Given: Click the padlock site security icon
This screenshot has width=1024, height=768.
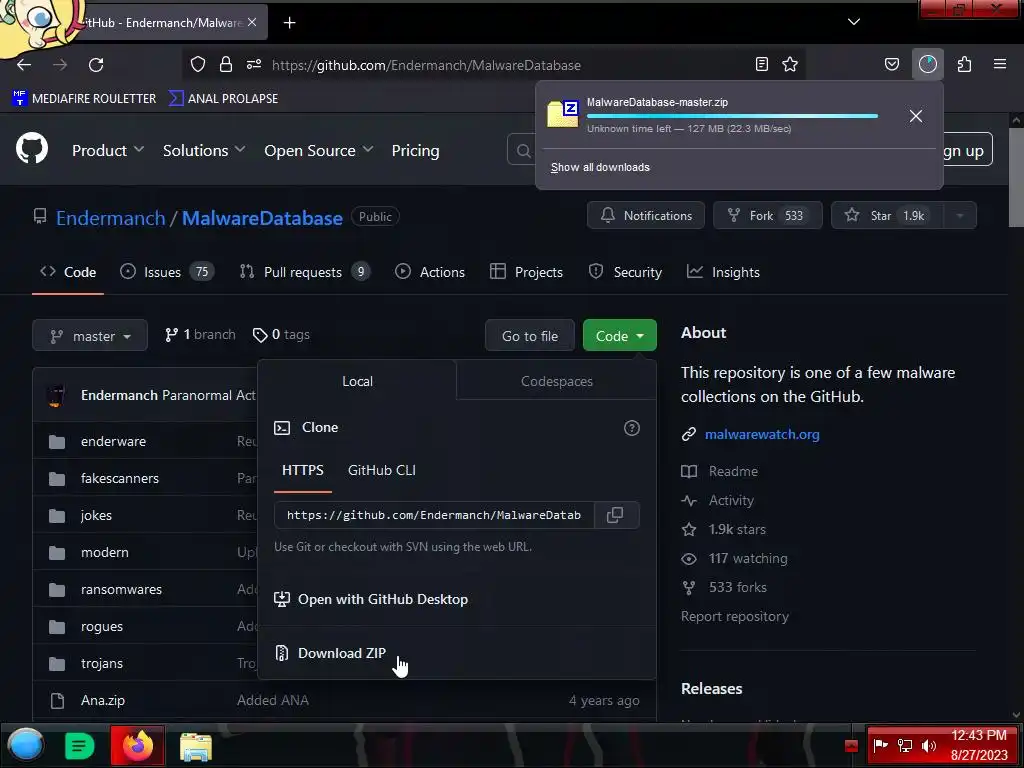Looking at the screenshot, I should (226, 64).
